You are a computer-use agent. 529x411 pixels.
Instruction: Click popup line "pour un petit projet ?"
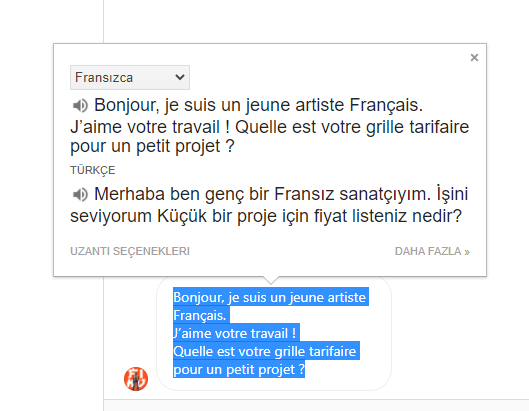coord(152,146)
